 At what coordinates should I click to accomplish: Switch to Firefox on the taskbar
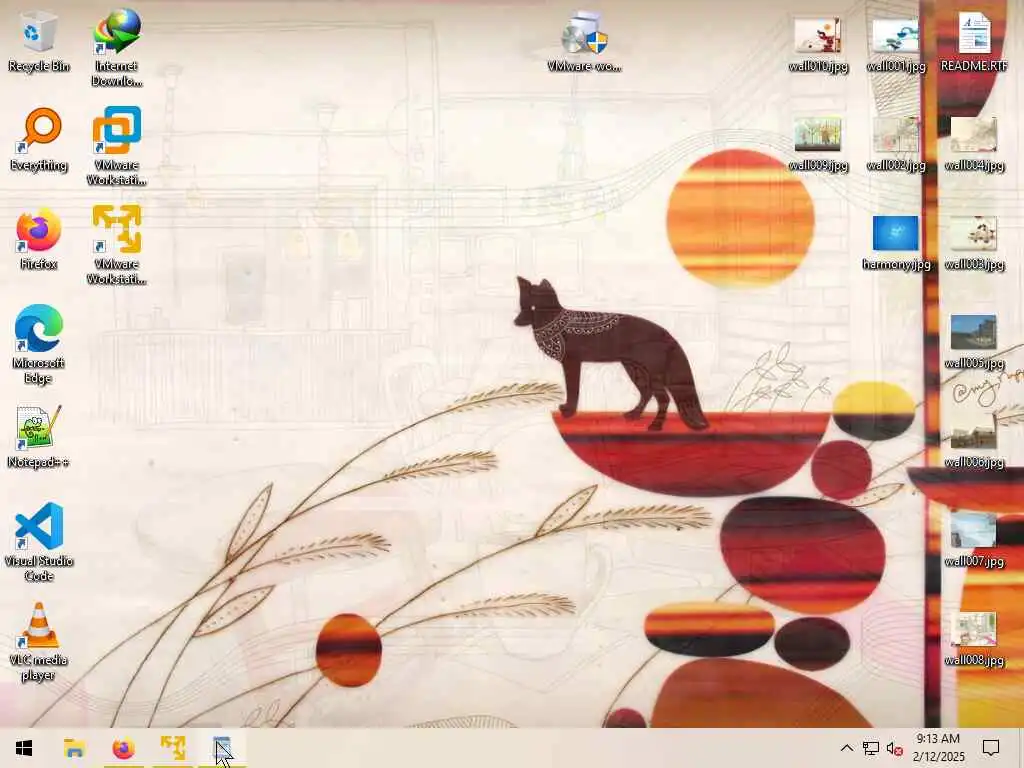tap(123, 748)
